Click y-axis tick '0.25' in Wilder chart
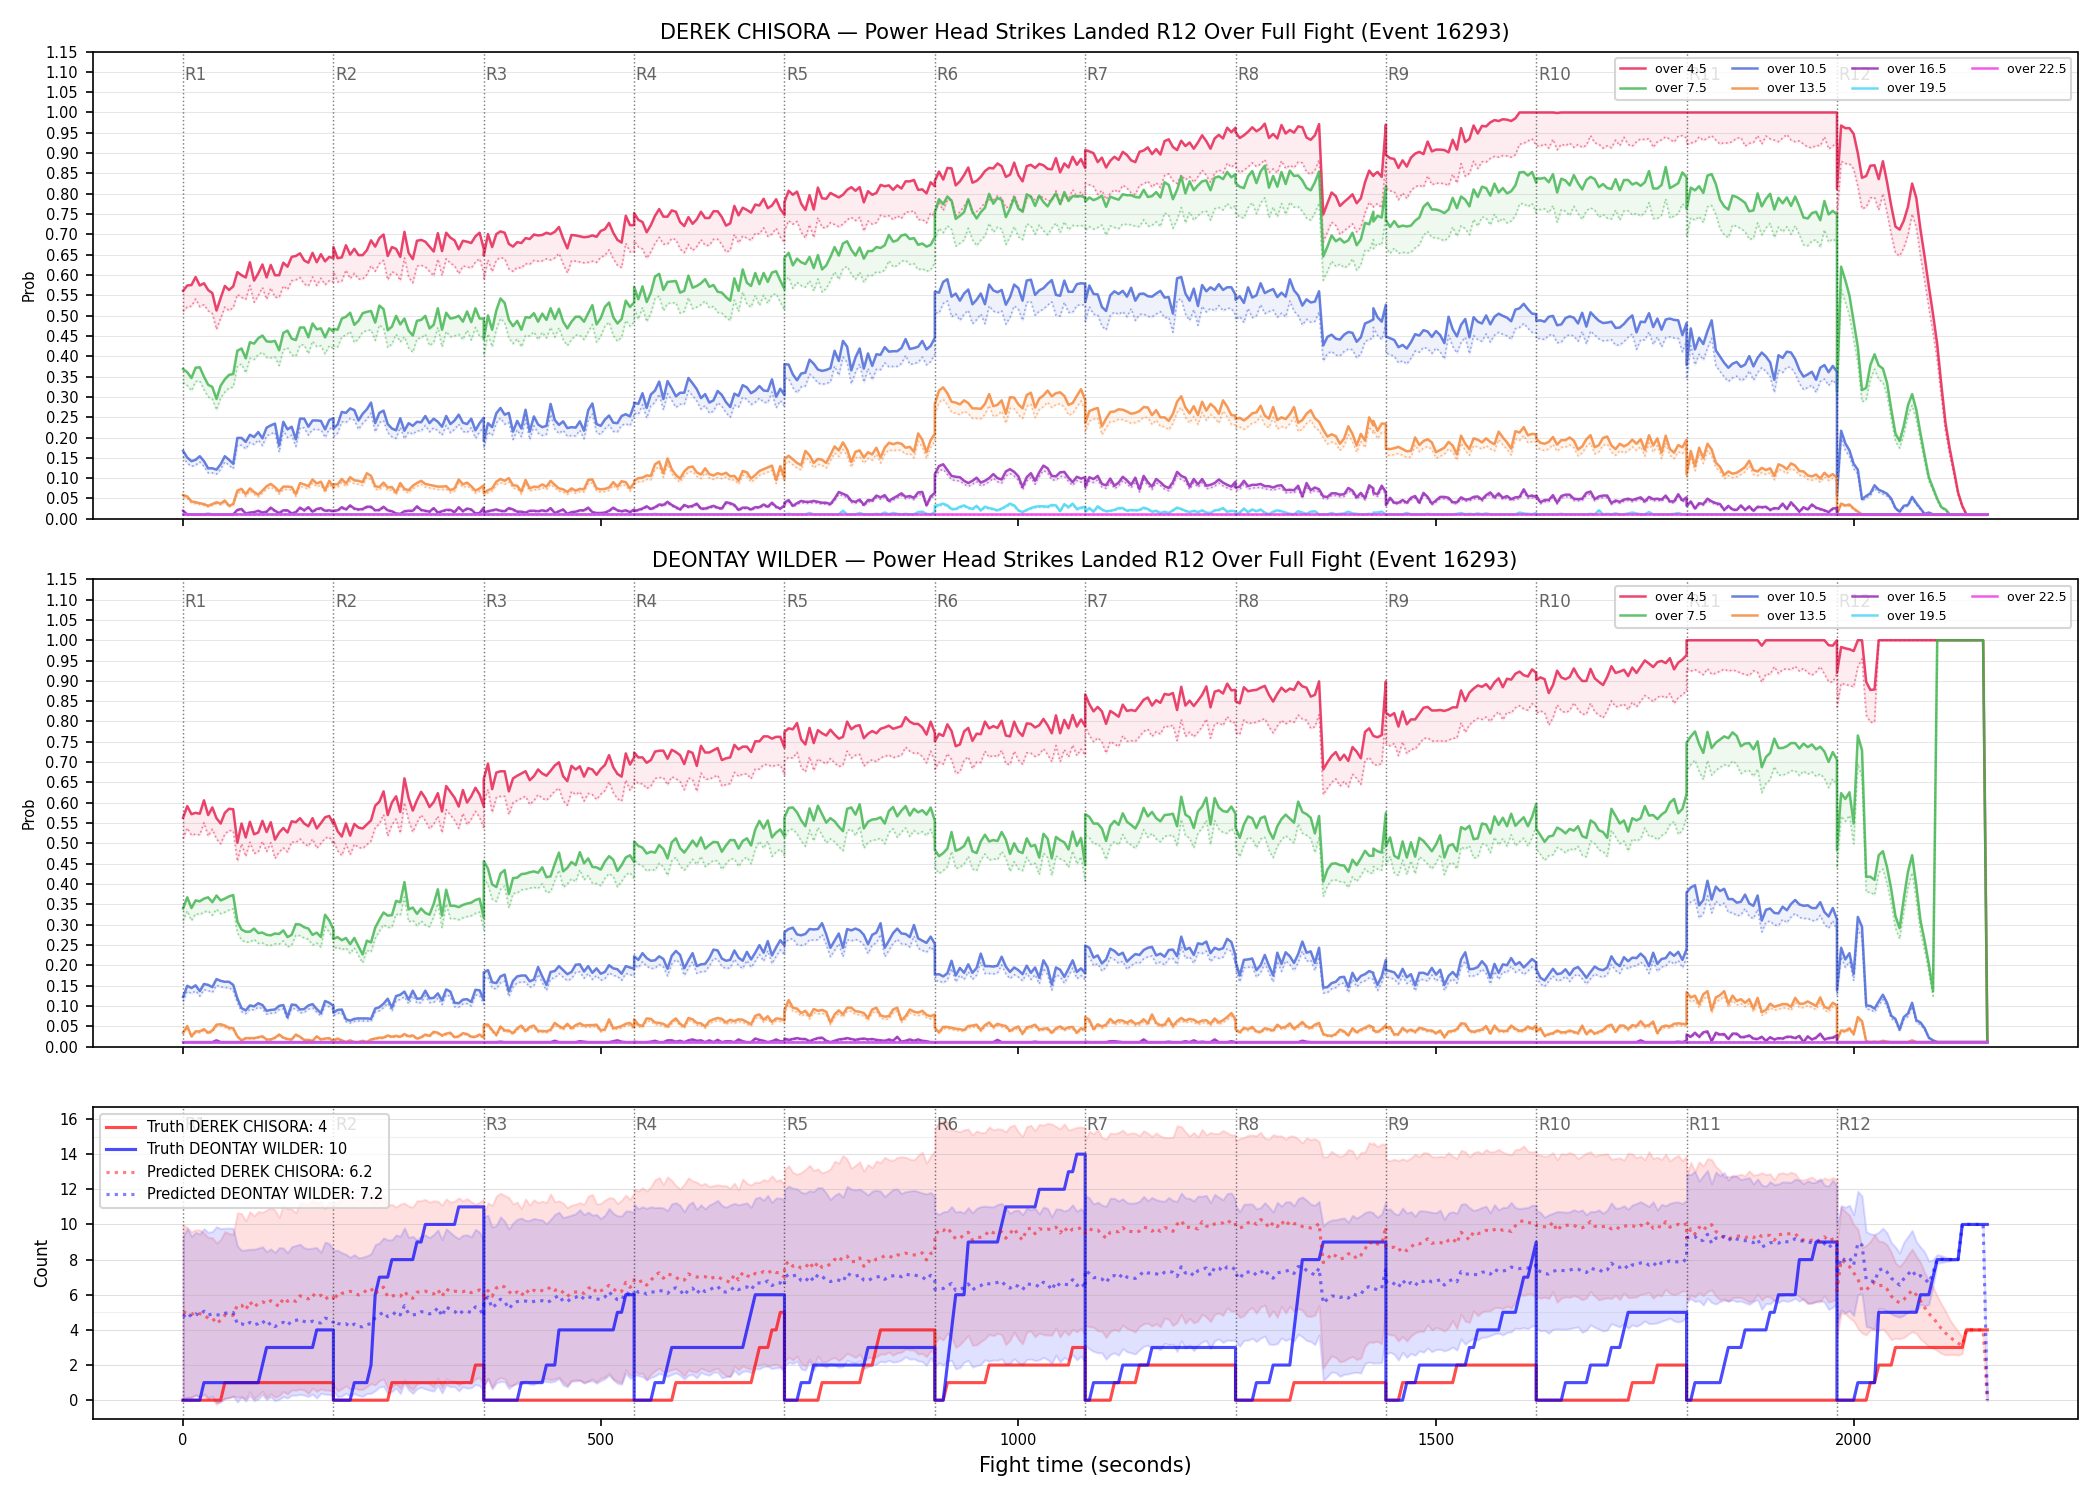 click(x=62, y=945)
